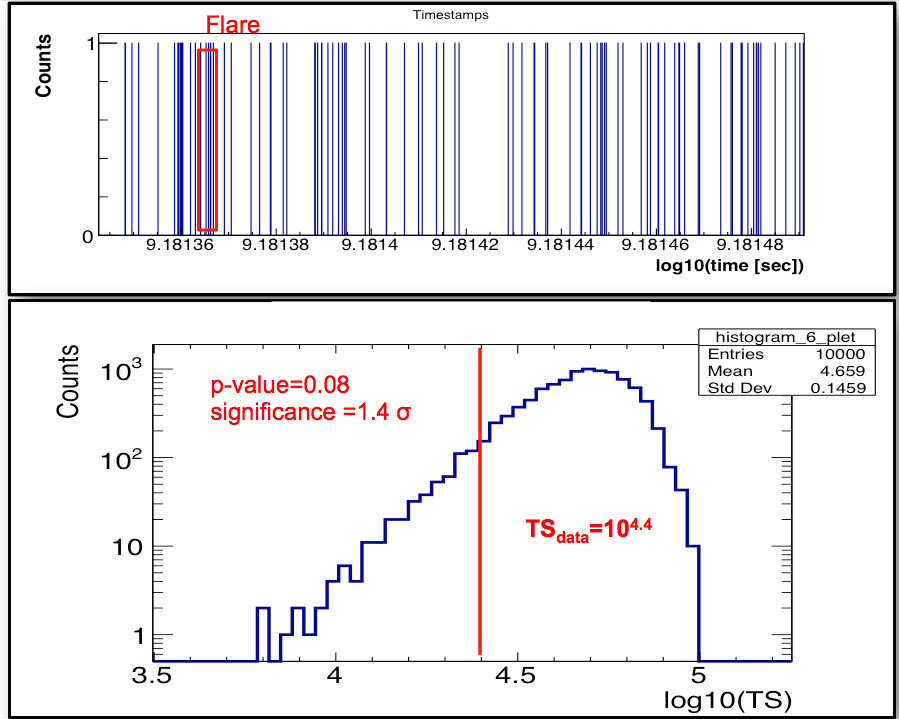The width and height of the screenshot is (899, 719).
Task: Click the 'p-value=0.08' annotation
Action: (x=280, y=385)
